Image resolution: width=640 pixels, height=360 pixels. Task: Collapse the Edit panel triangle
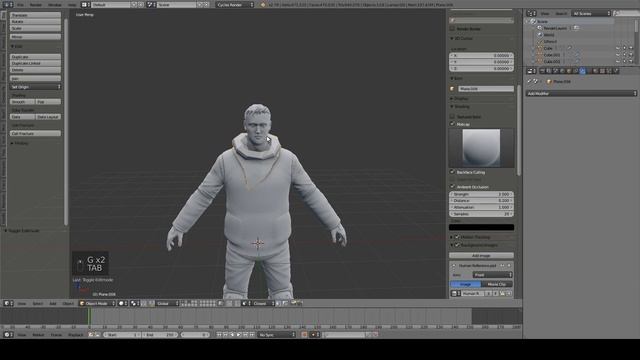(12, 47)
